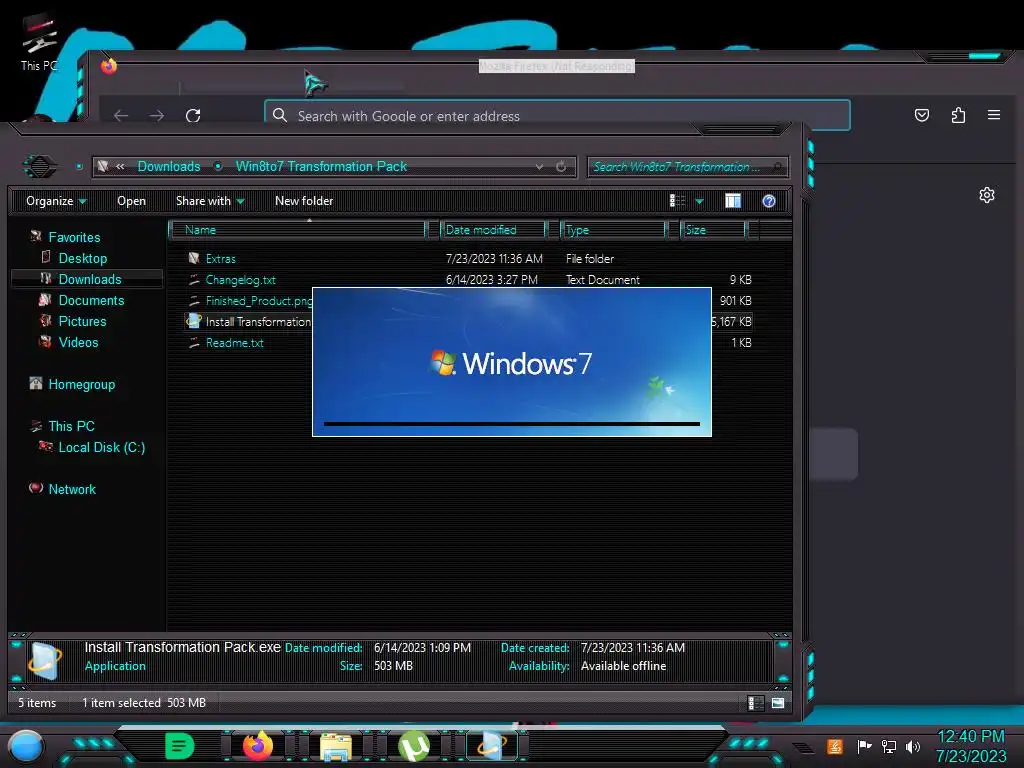Open green notes app on taskbar
Viewport: 1024px width, 768px height.
180,746
